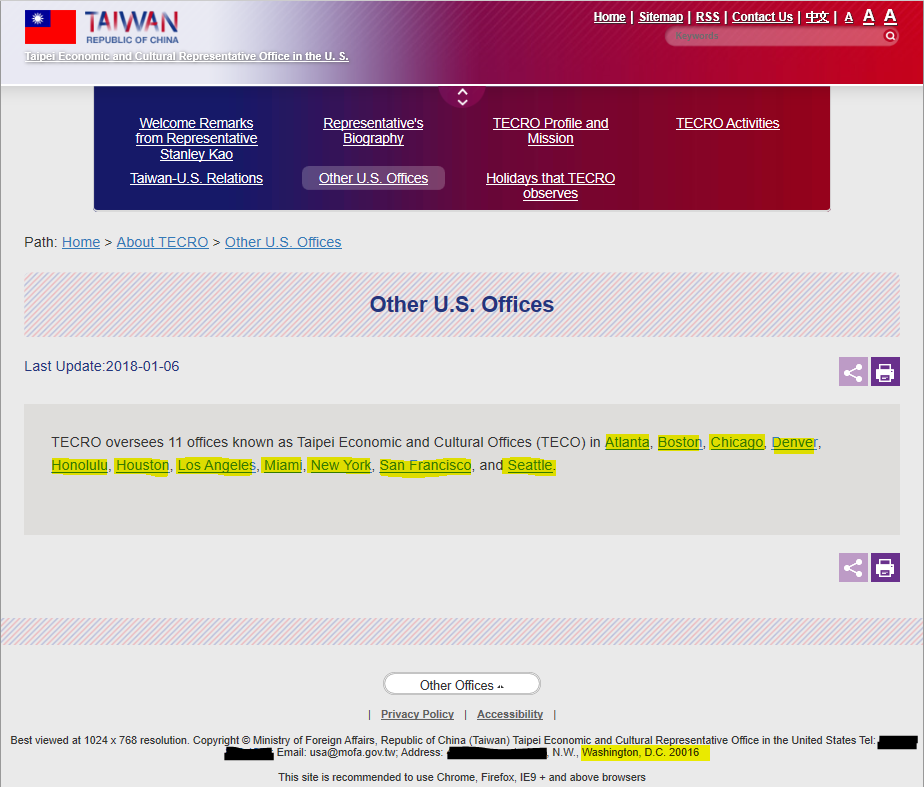Open the Honolulu office link
This screenshot has width=924, height=787.
pos(80,465)
